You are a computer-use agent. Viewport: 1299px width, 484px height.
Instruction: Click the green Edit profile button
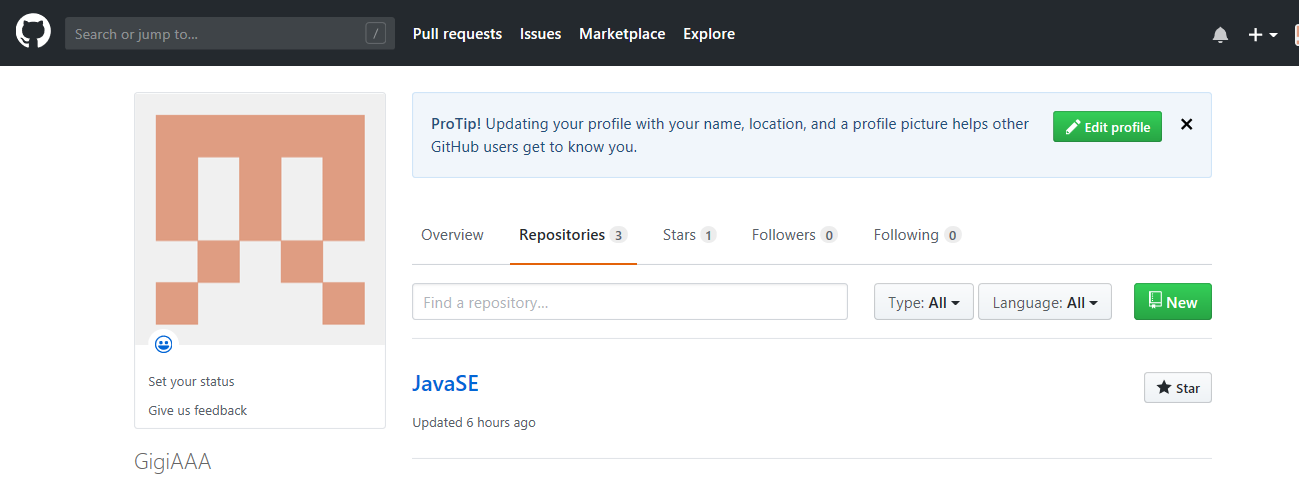pyautogui.click(x=1107, y=127)
